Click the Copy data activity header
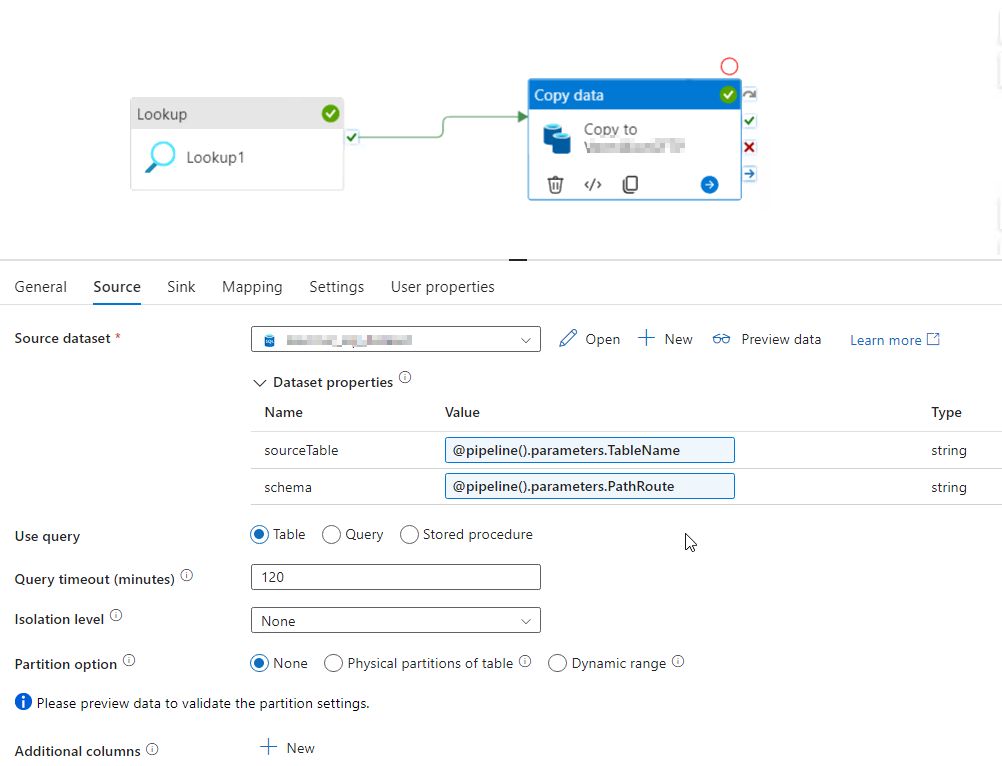Screen dimensions: 1002x766 [634, 95]
